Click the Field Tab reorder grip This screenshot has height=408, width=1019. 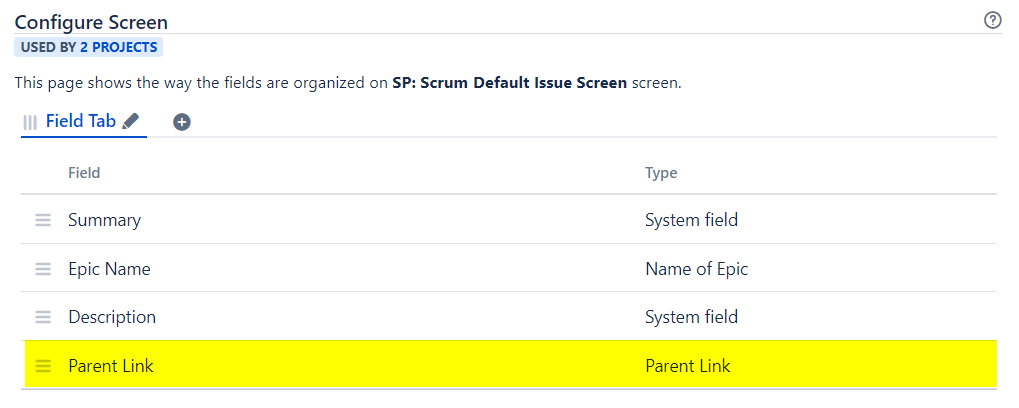click(30, 122)
